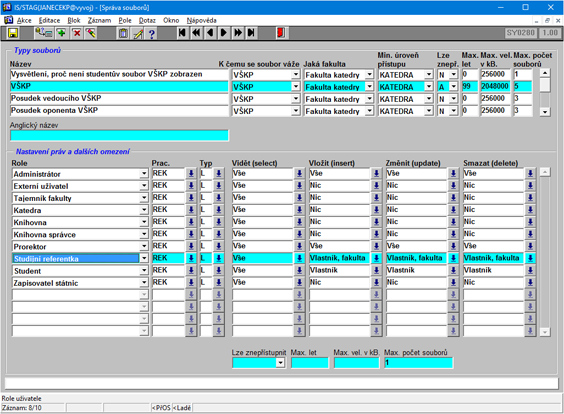
Task: Click the Anglický název input field
Action: [119, 135]
